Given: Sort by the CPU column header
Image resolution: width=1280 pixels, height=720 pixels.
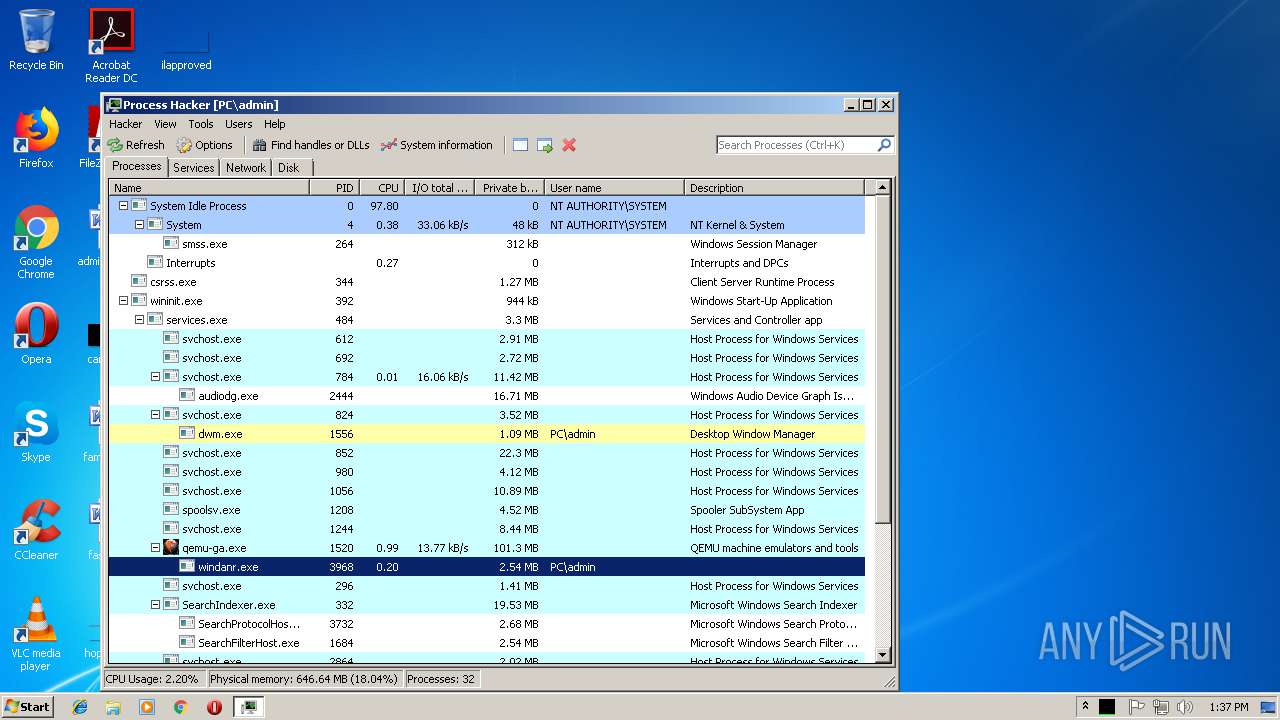Looking at the screenshot, I should [x=381, y=188].
